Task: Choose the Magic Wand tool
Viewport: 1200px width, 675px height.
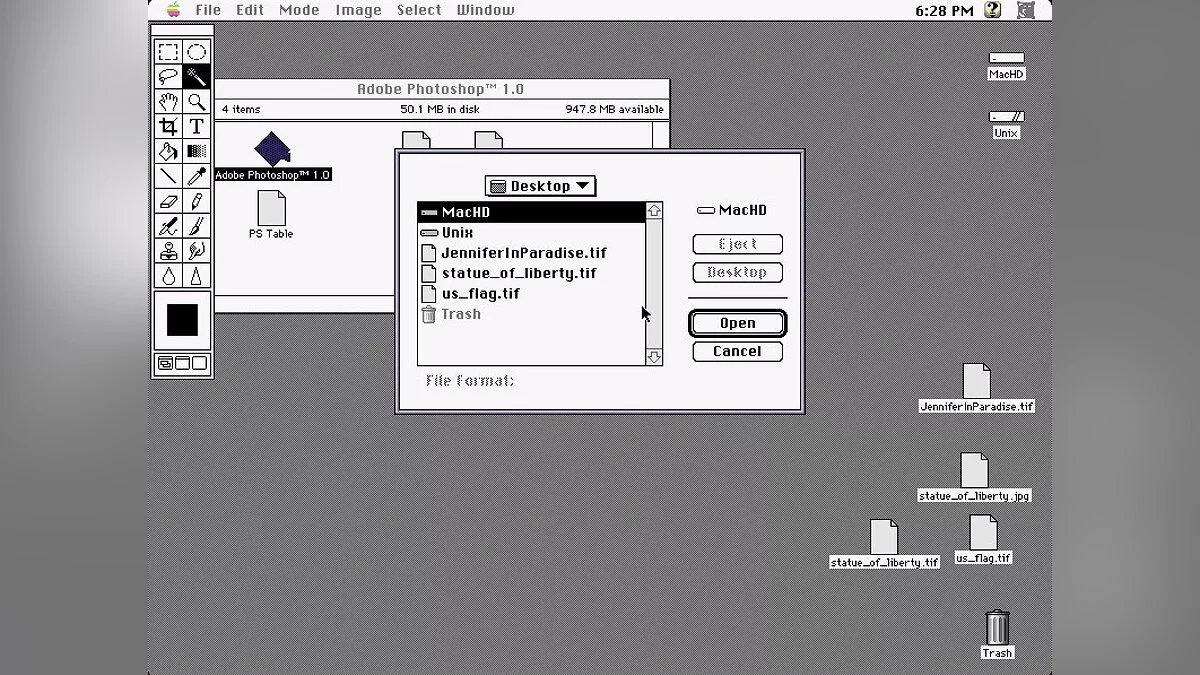Action: click(196, 77)
